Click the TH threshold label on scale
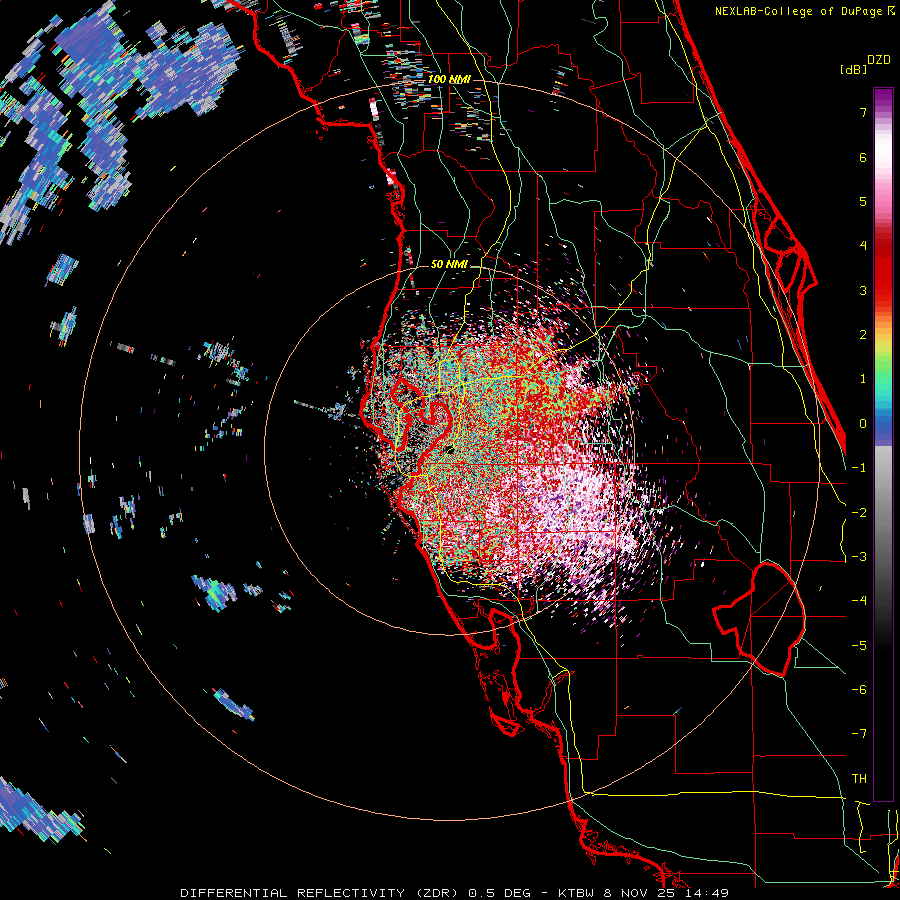900x900 pixels. pyautogui.click(x=859, y=779)
